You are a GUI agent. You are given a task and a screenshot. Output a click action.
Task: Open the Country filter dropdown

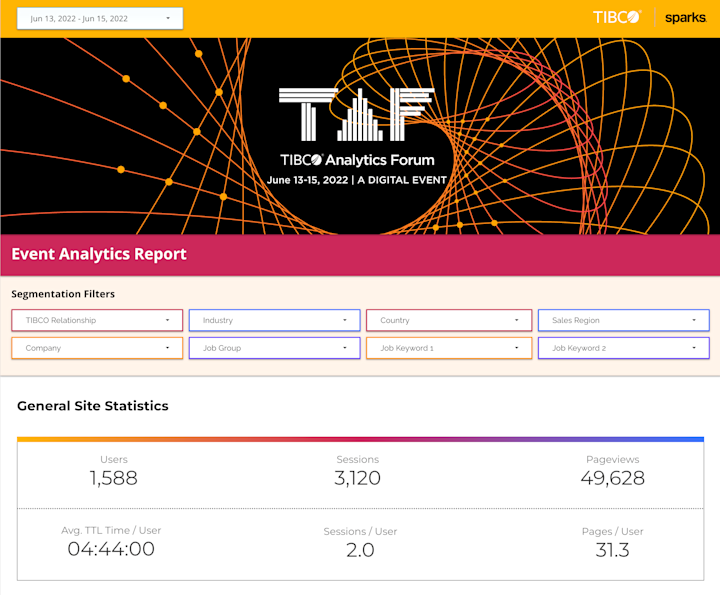click(449, 320)
